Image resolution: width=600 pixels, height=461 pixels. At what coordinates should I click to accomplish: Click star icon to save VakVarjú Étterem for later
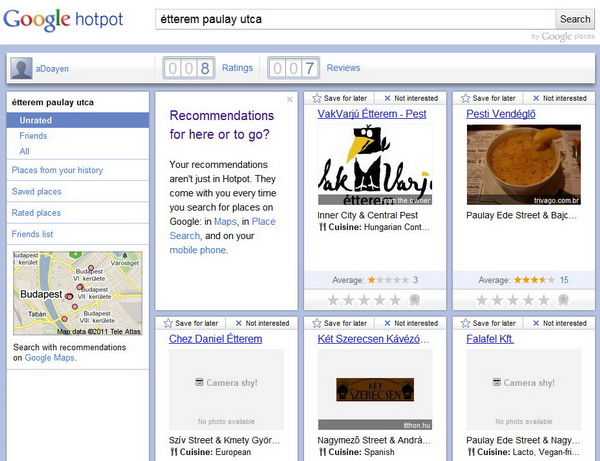tap(317, 98)
